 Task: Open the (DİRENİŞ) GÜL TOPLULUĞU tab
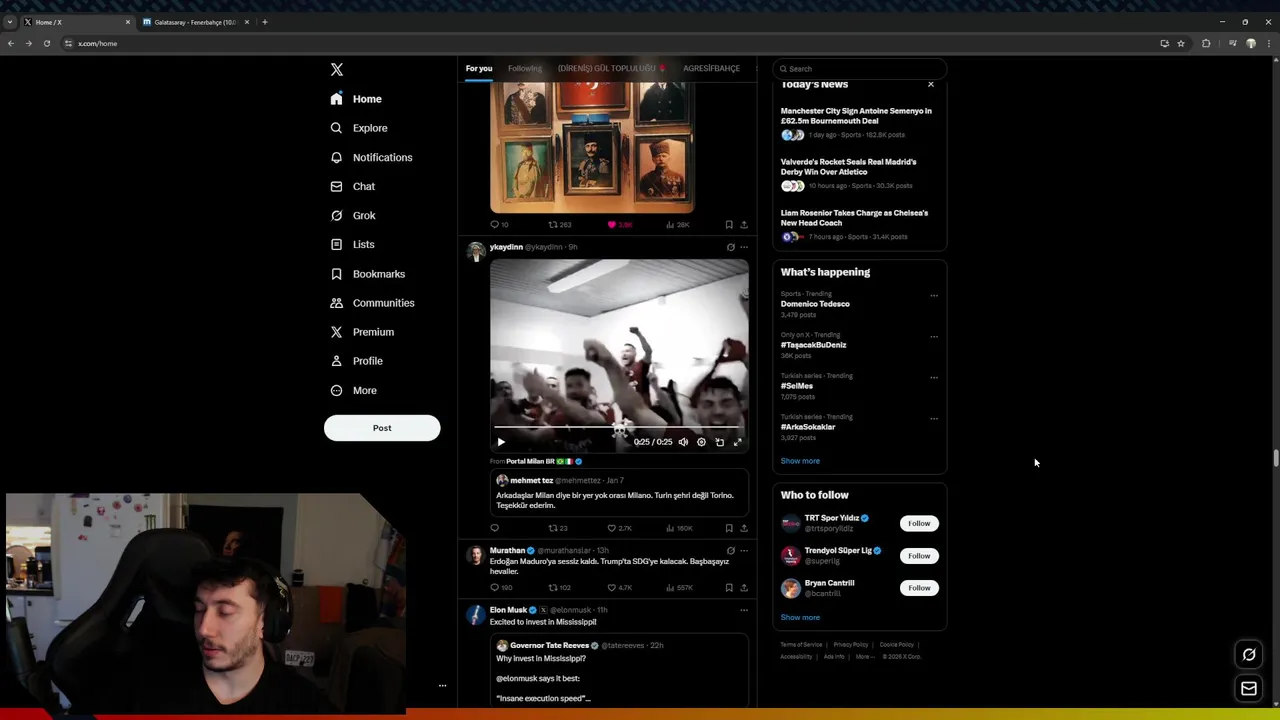click(611, 68)
